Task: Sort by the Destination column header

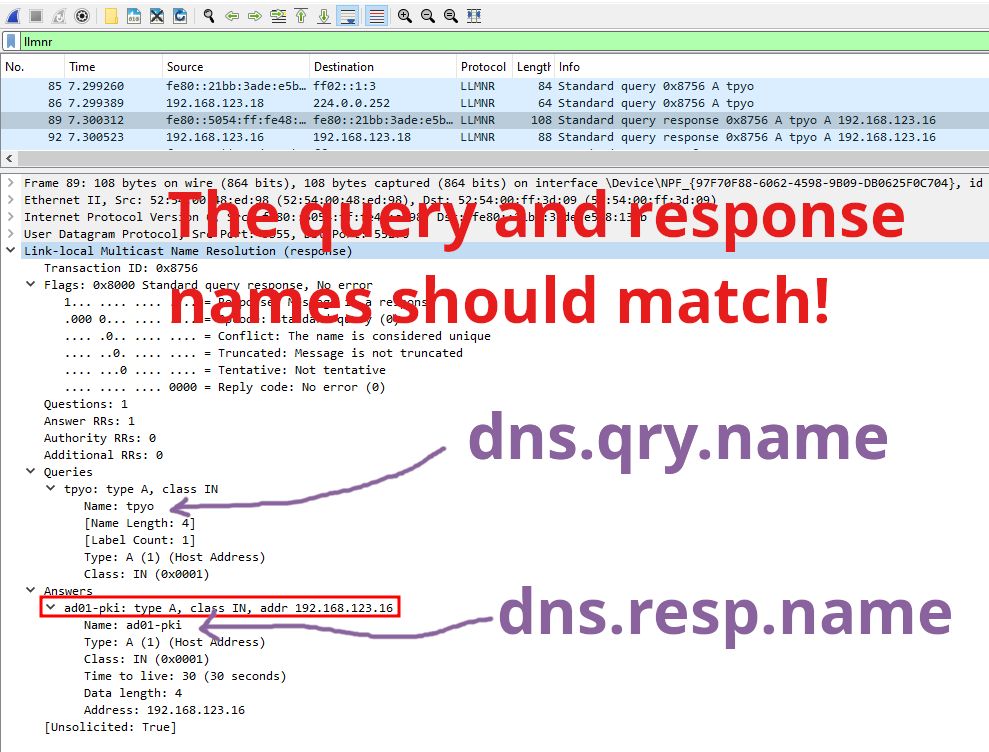Action: pos(382,67)
